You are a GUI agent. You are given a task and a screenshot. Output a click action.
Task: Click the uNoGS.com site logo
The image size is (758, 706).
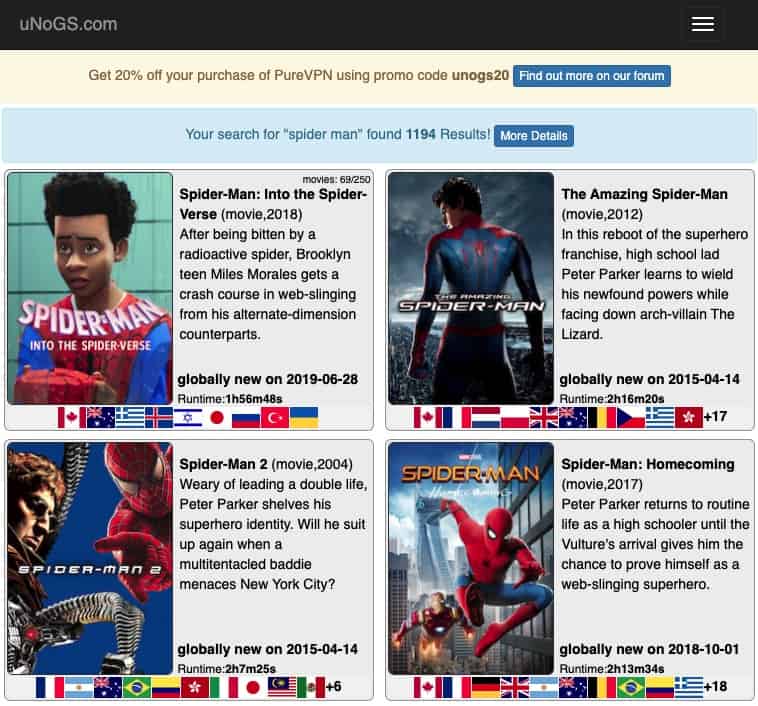(x=68, y=24)
